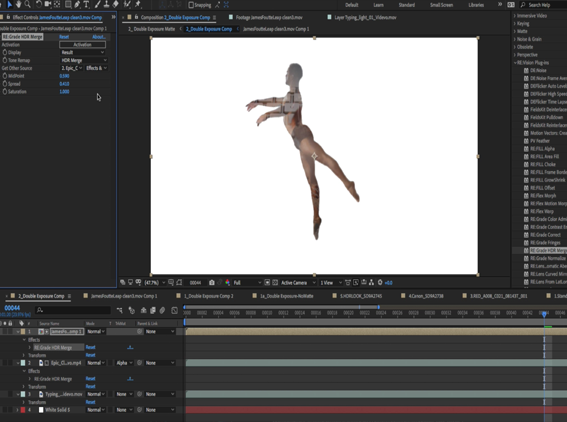Open the Get Other Source layer dropdown
The image size is (567, 422).
pos(71,68)
